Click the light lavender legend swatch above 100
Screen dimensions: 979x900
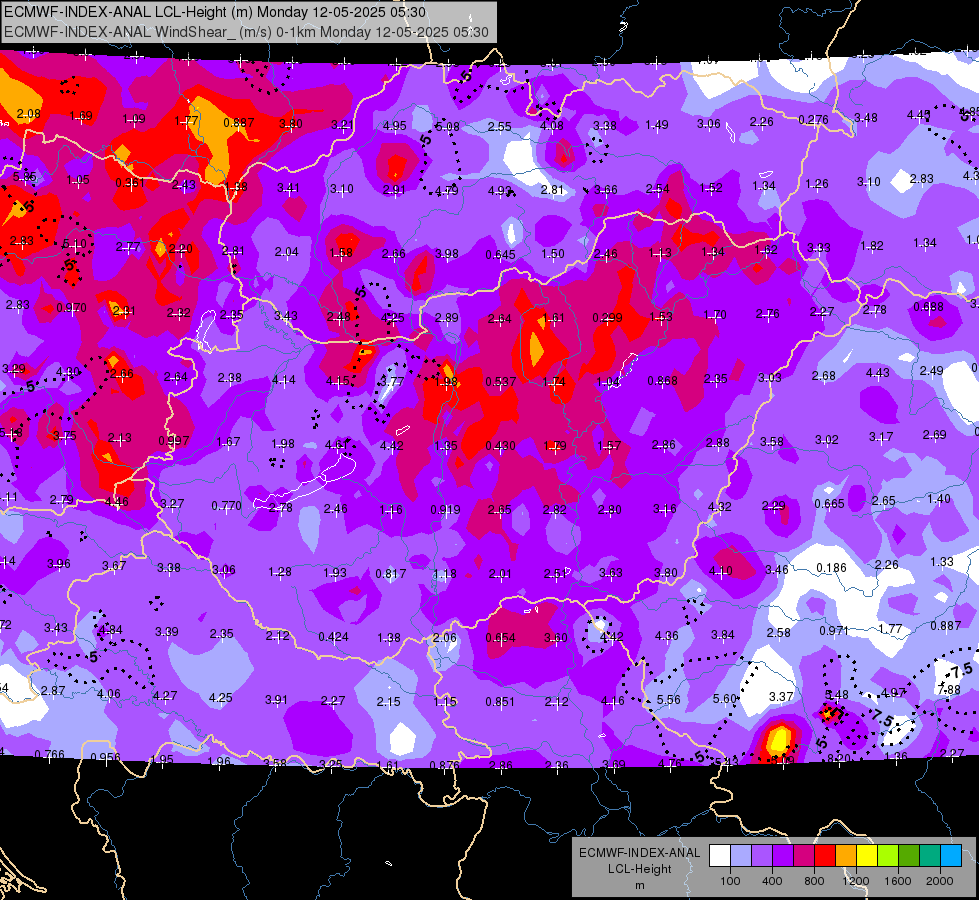[740, 855]
